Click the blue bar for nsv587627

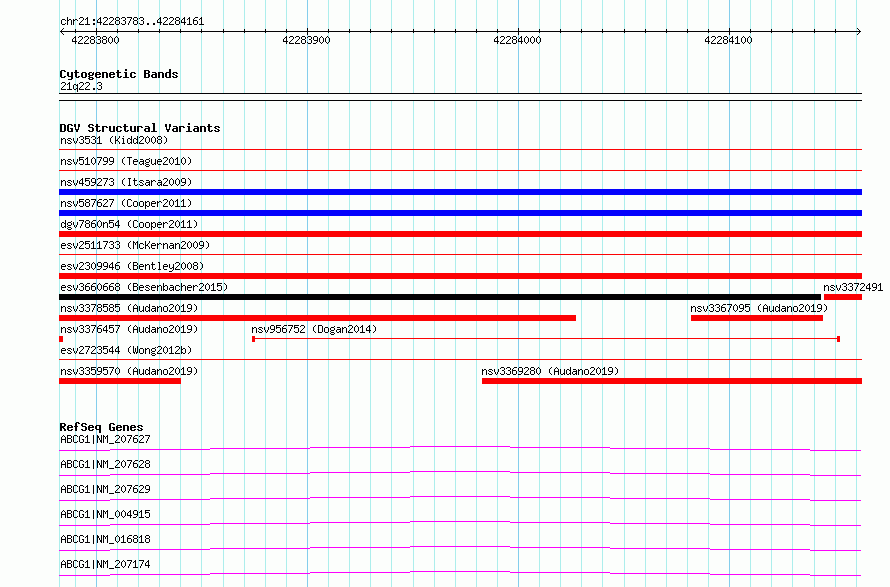[460, 213]
